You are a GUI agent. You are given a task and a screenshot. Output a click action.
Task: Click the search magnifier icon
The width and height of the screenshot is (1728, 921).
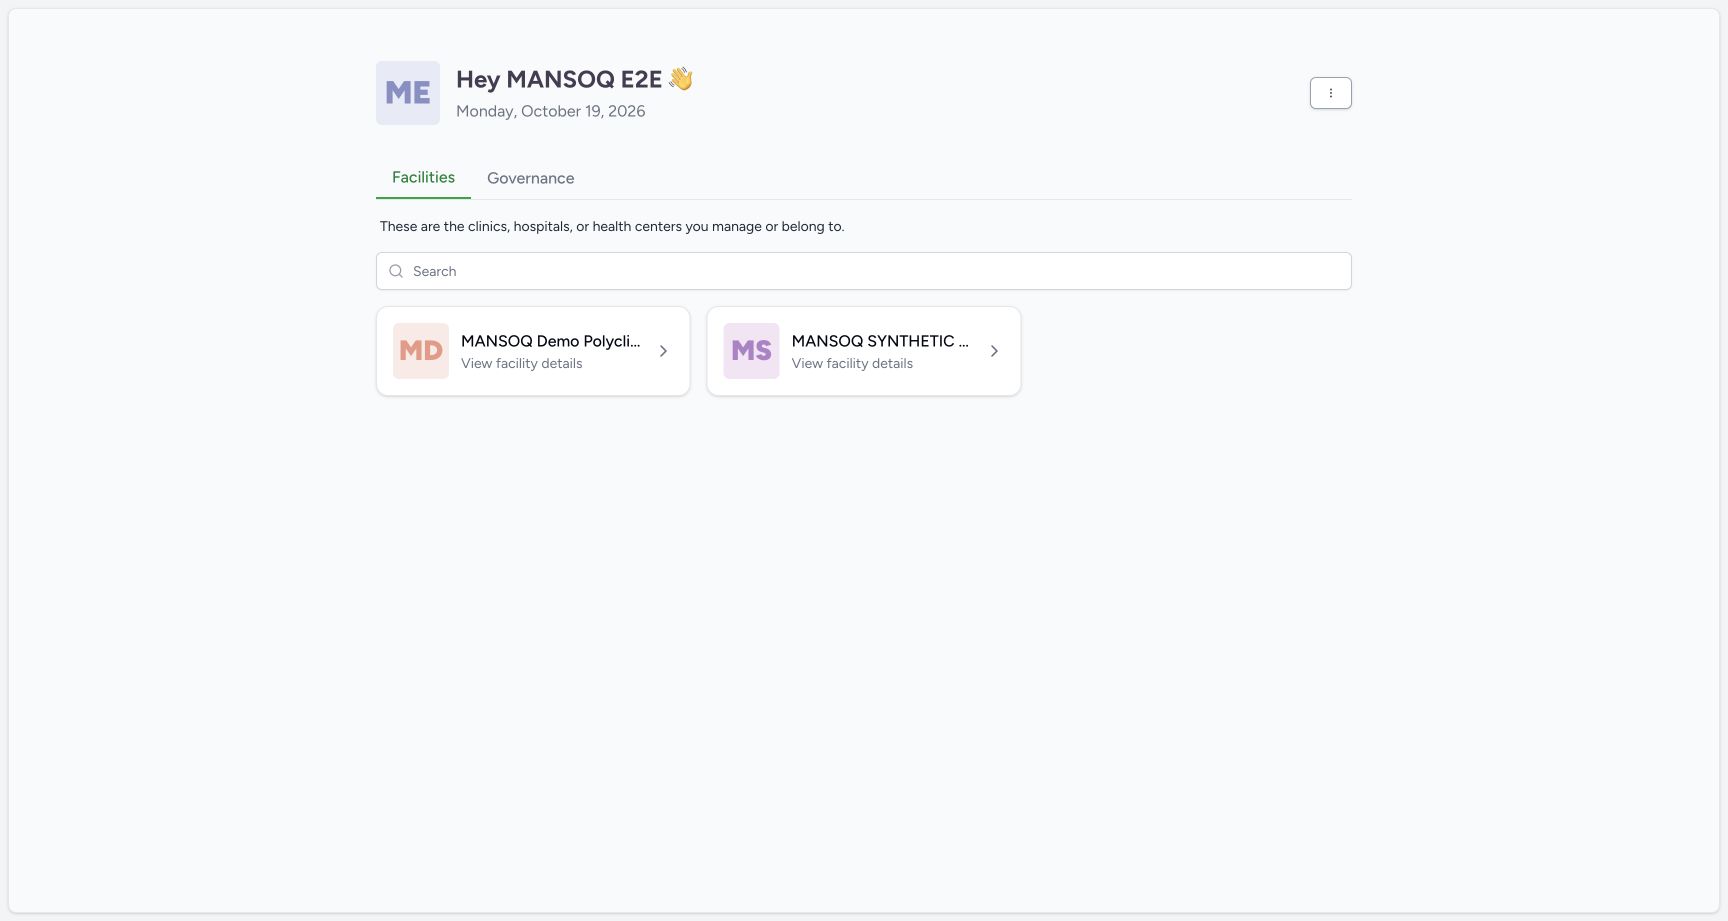[396, 271]
